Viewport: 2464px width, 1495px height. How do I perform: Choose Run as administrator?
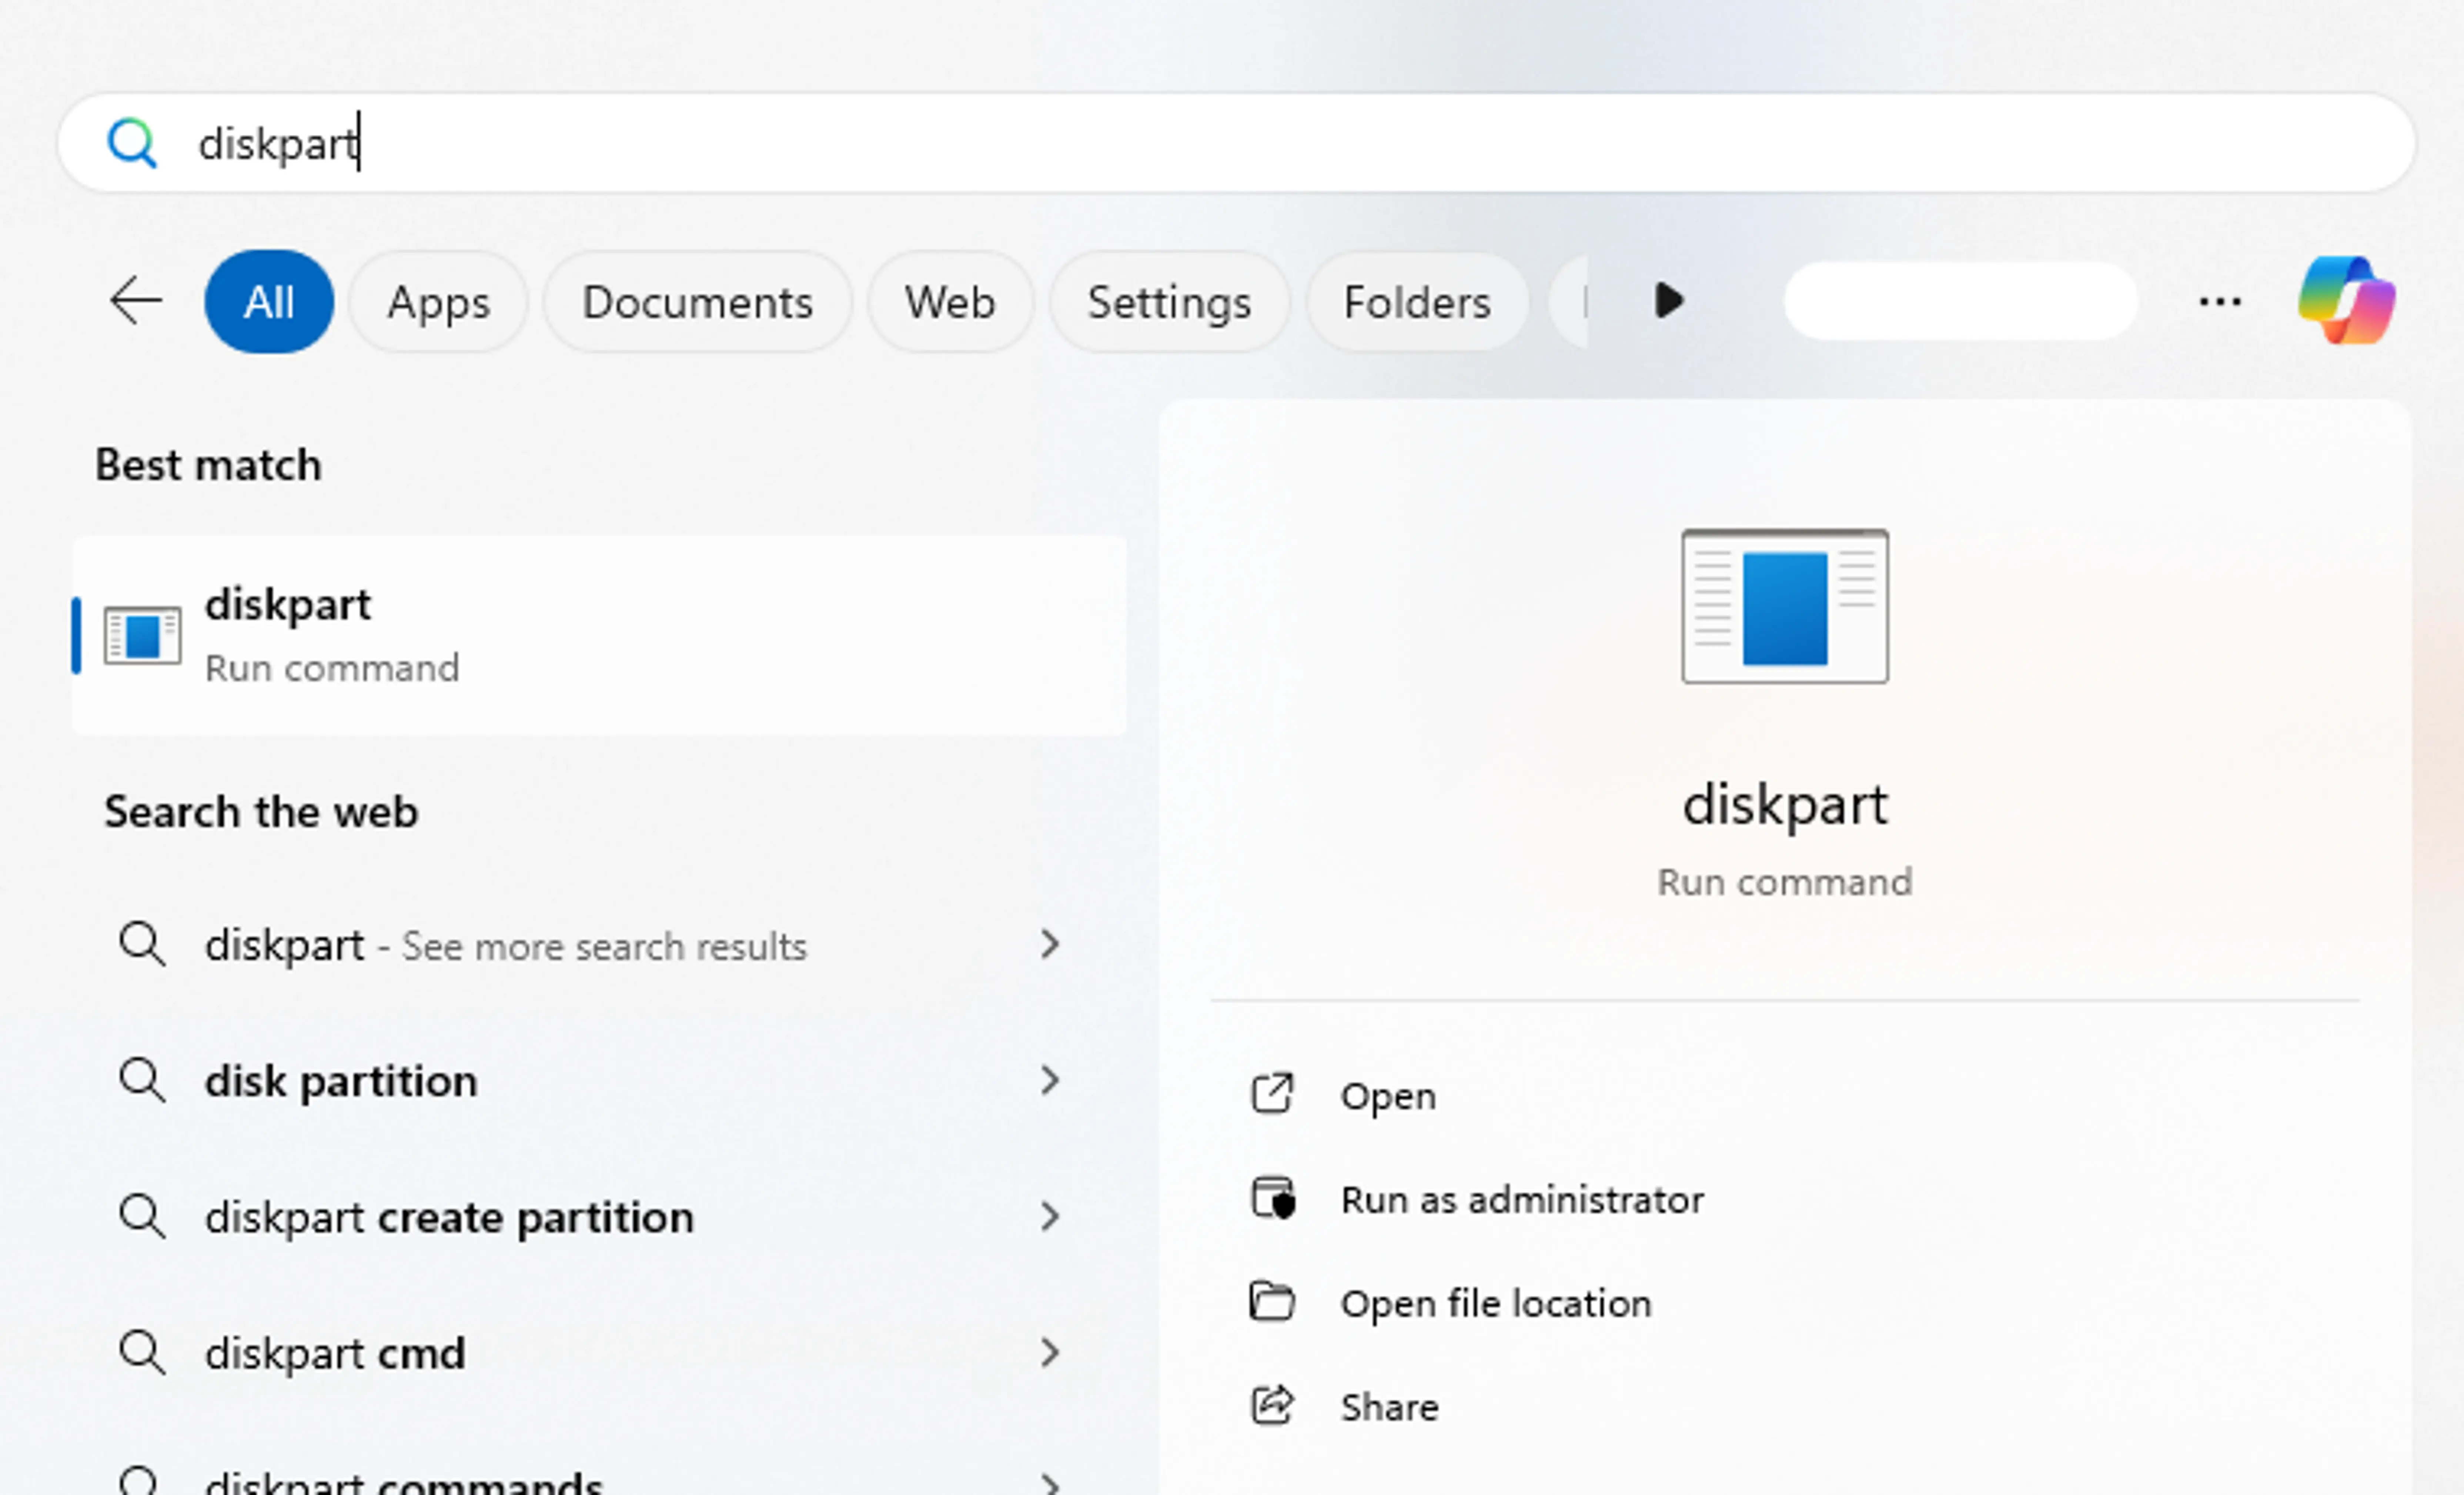pos(1522,1199)
